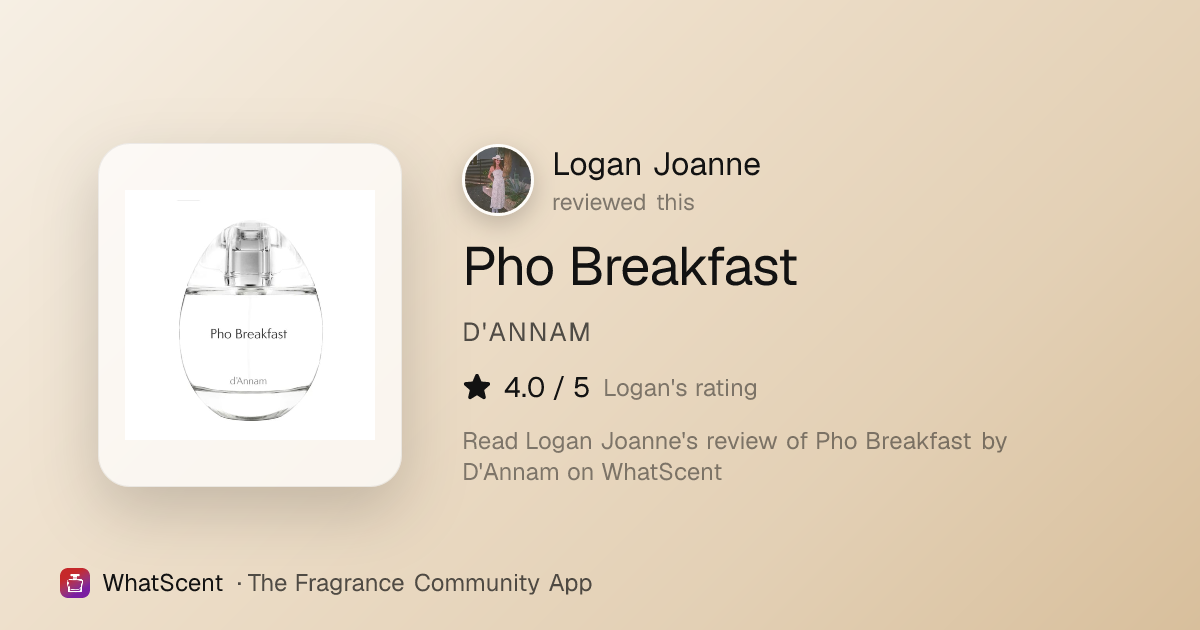Viewport: 1200px width, 630px height.
Task: Click the d'Annam text on bottle
Action: click(248, 381)
